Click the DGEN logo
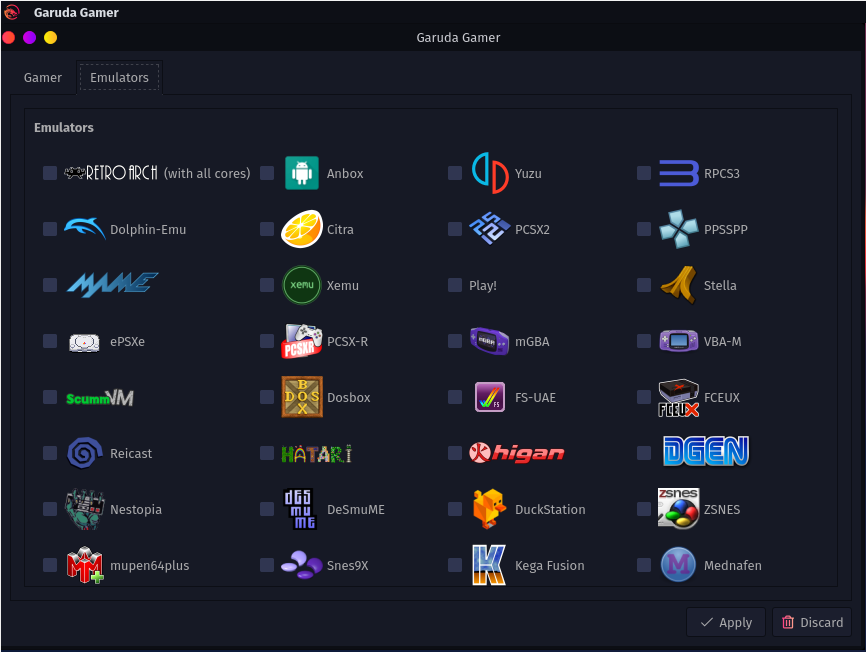This screenshot has height=652, width=866. pyautogui.click(x=706, y=451)
